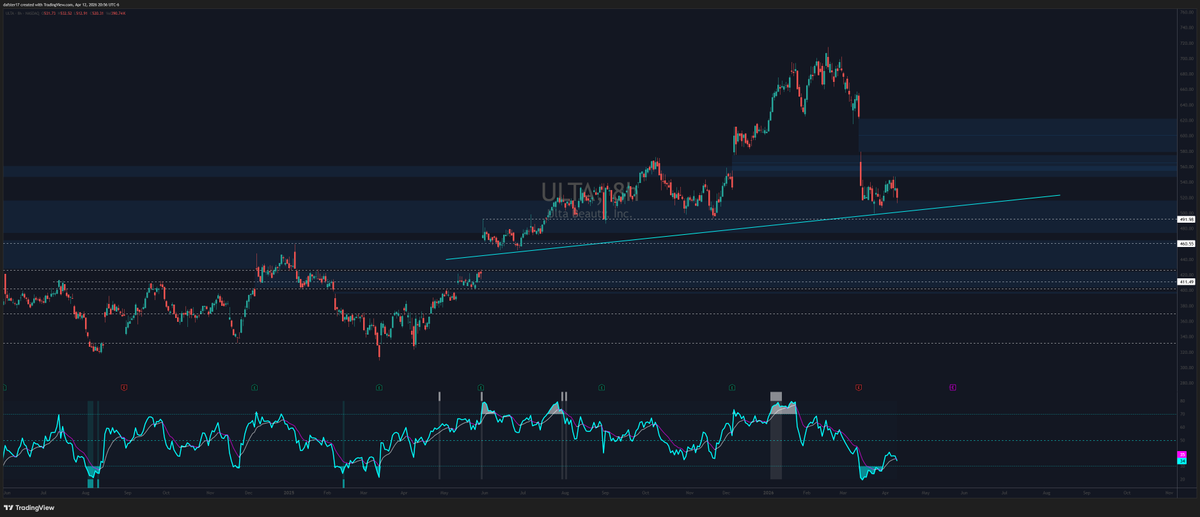Open the magenta upcoming earnings marker

[x=952, y=386]
